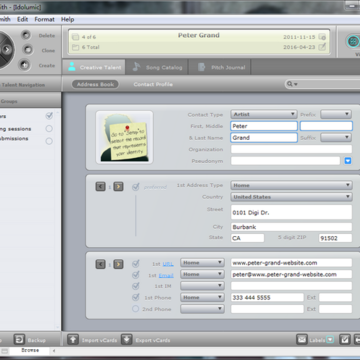
Task: Click the Last Name field containing Grand
Action: [264, 138]
